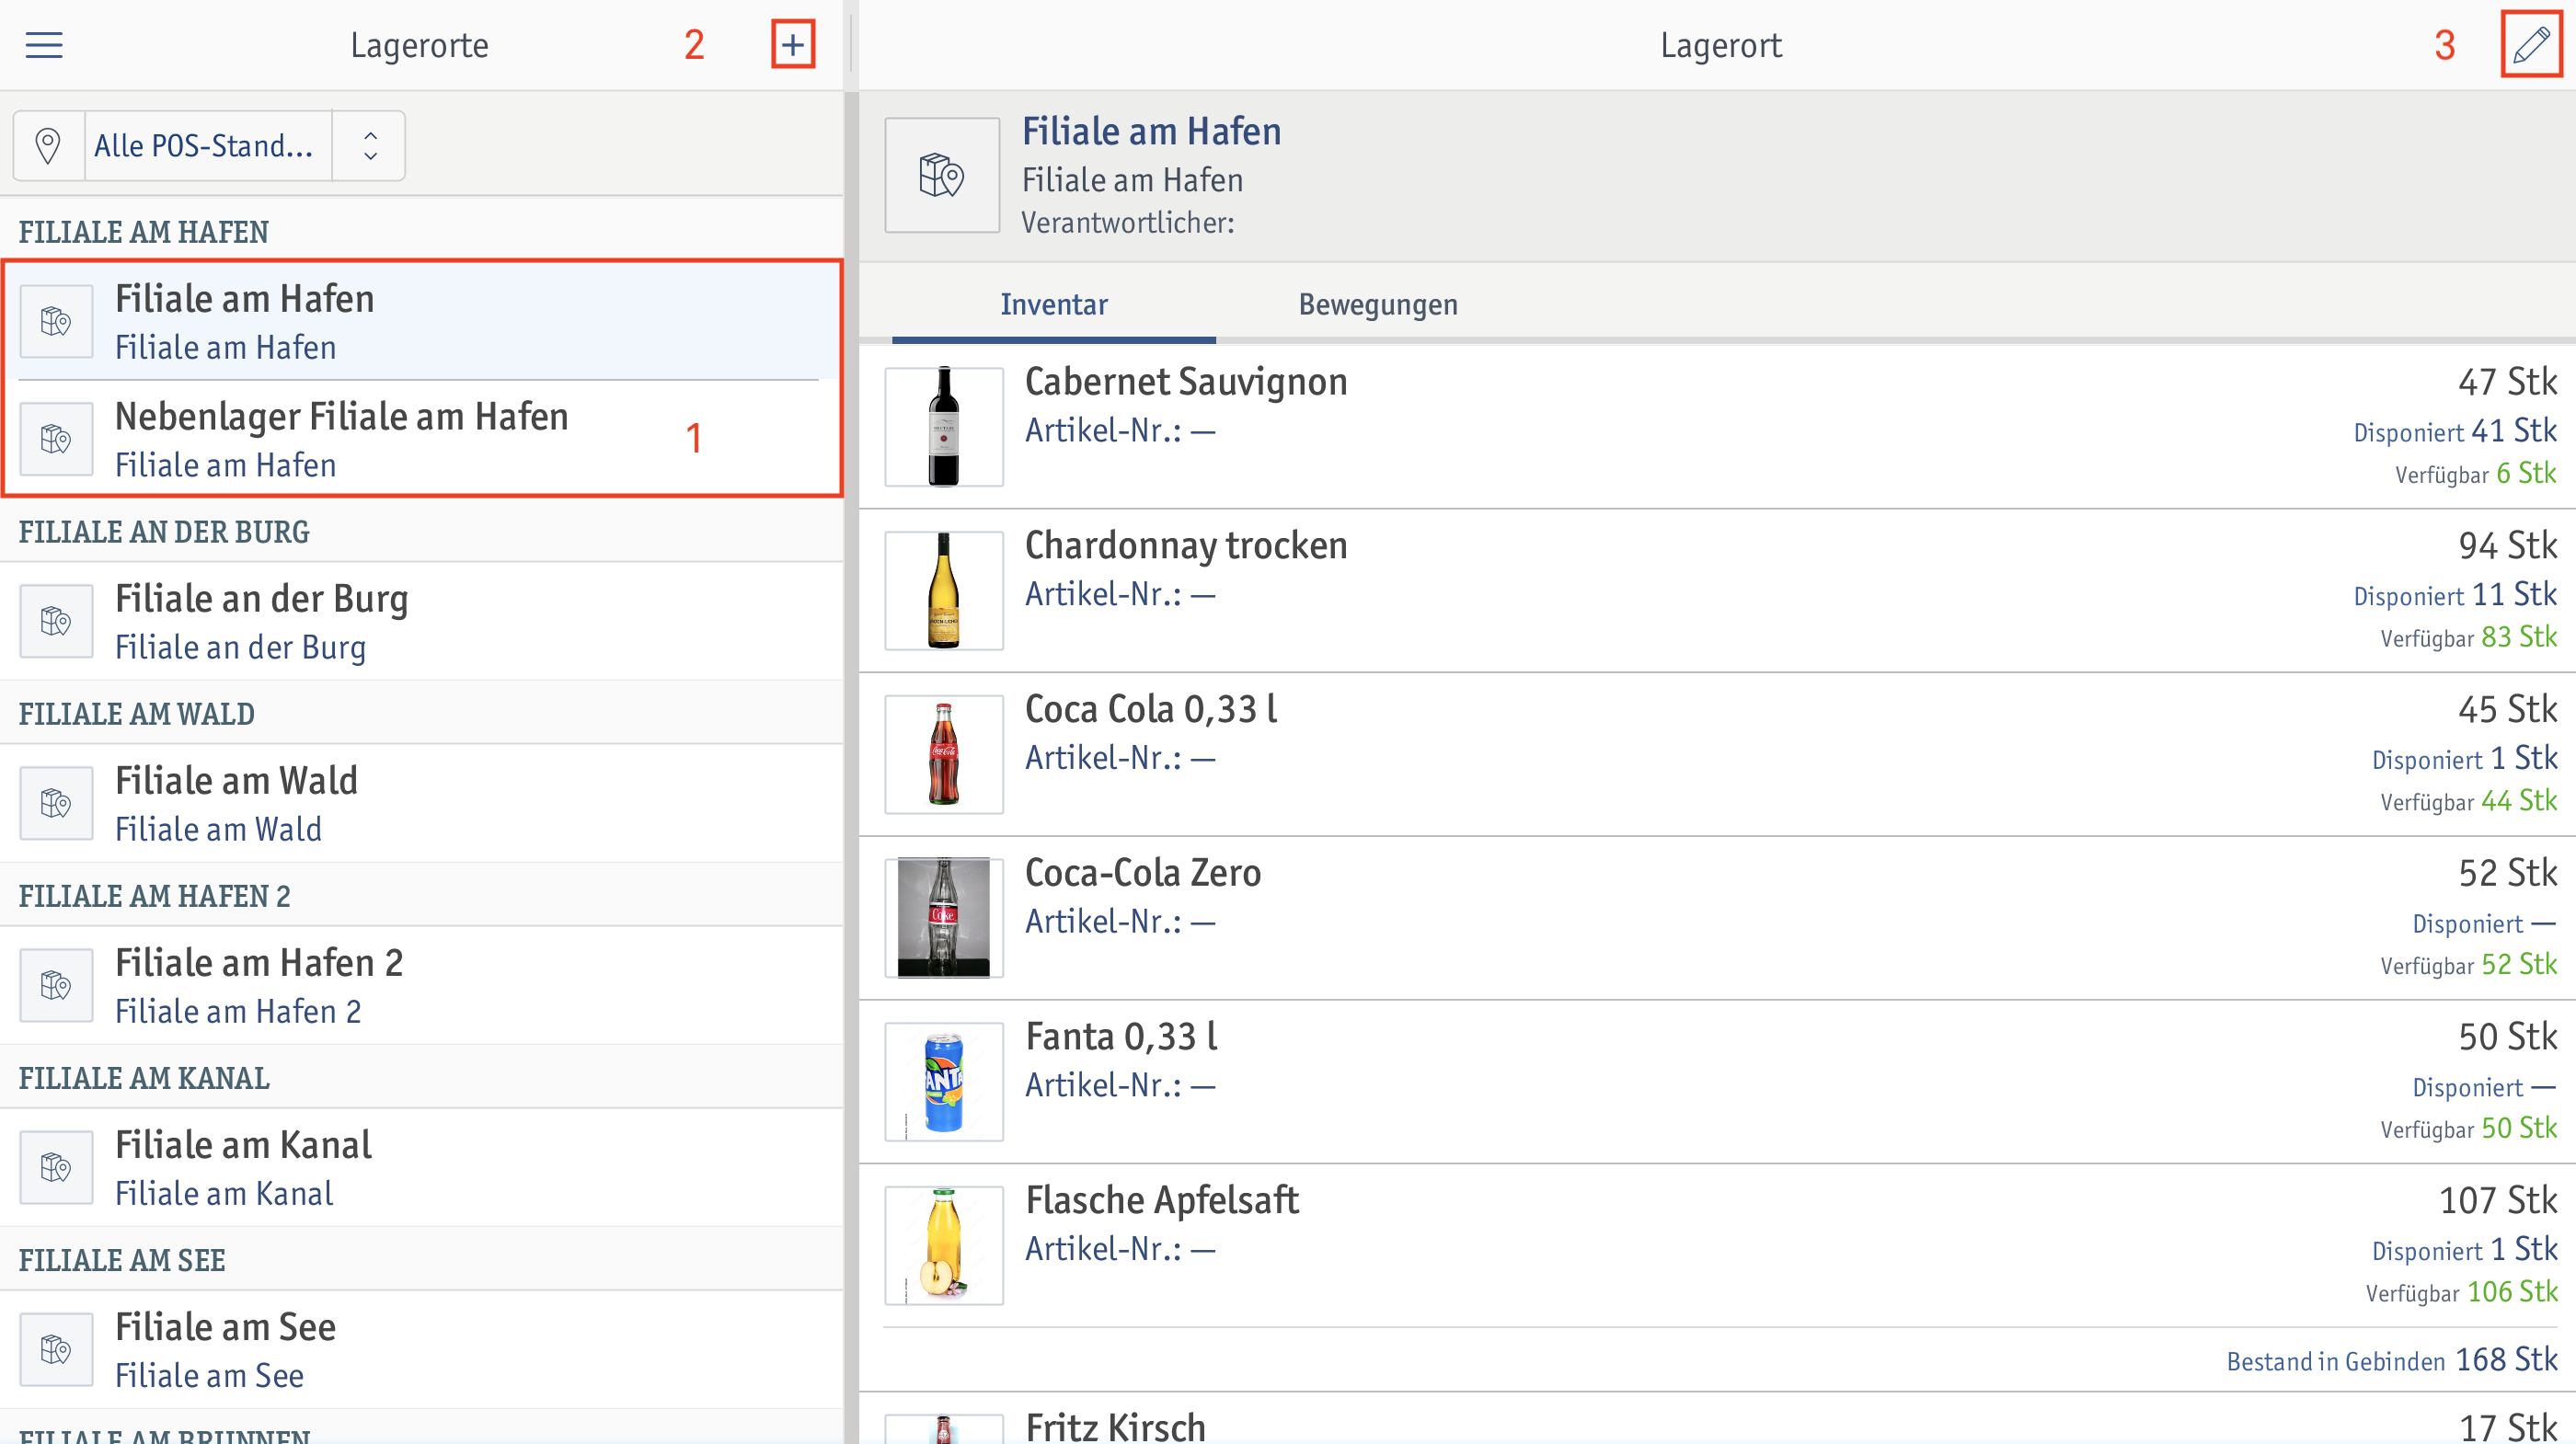2576x1444 pixels.
Task: Open the Coca Cola 0,33 l thumbnail
Action: (943, 754)
